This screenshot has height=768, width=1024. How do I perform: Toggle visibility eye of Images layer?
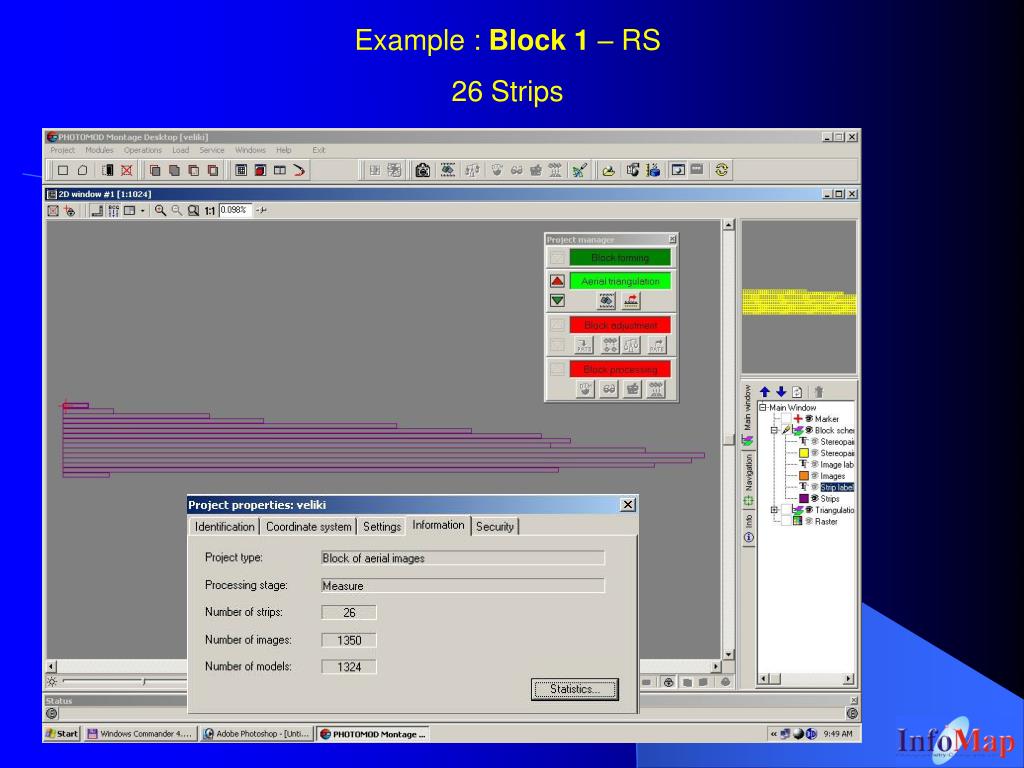(x=814, y=476)
